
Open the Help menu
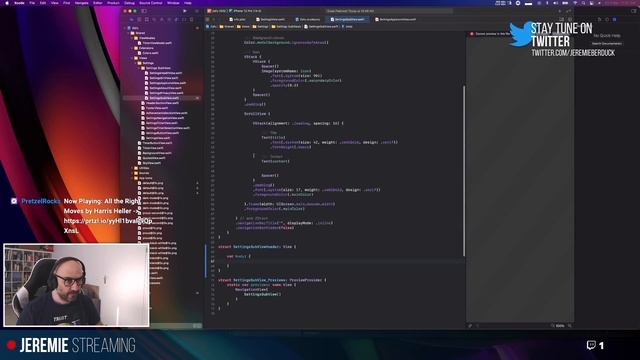(188, 3)
